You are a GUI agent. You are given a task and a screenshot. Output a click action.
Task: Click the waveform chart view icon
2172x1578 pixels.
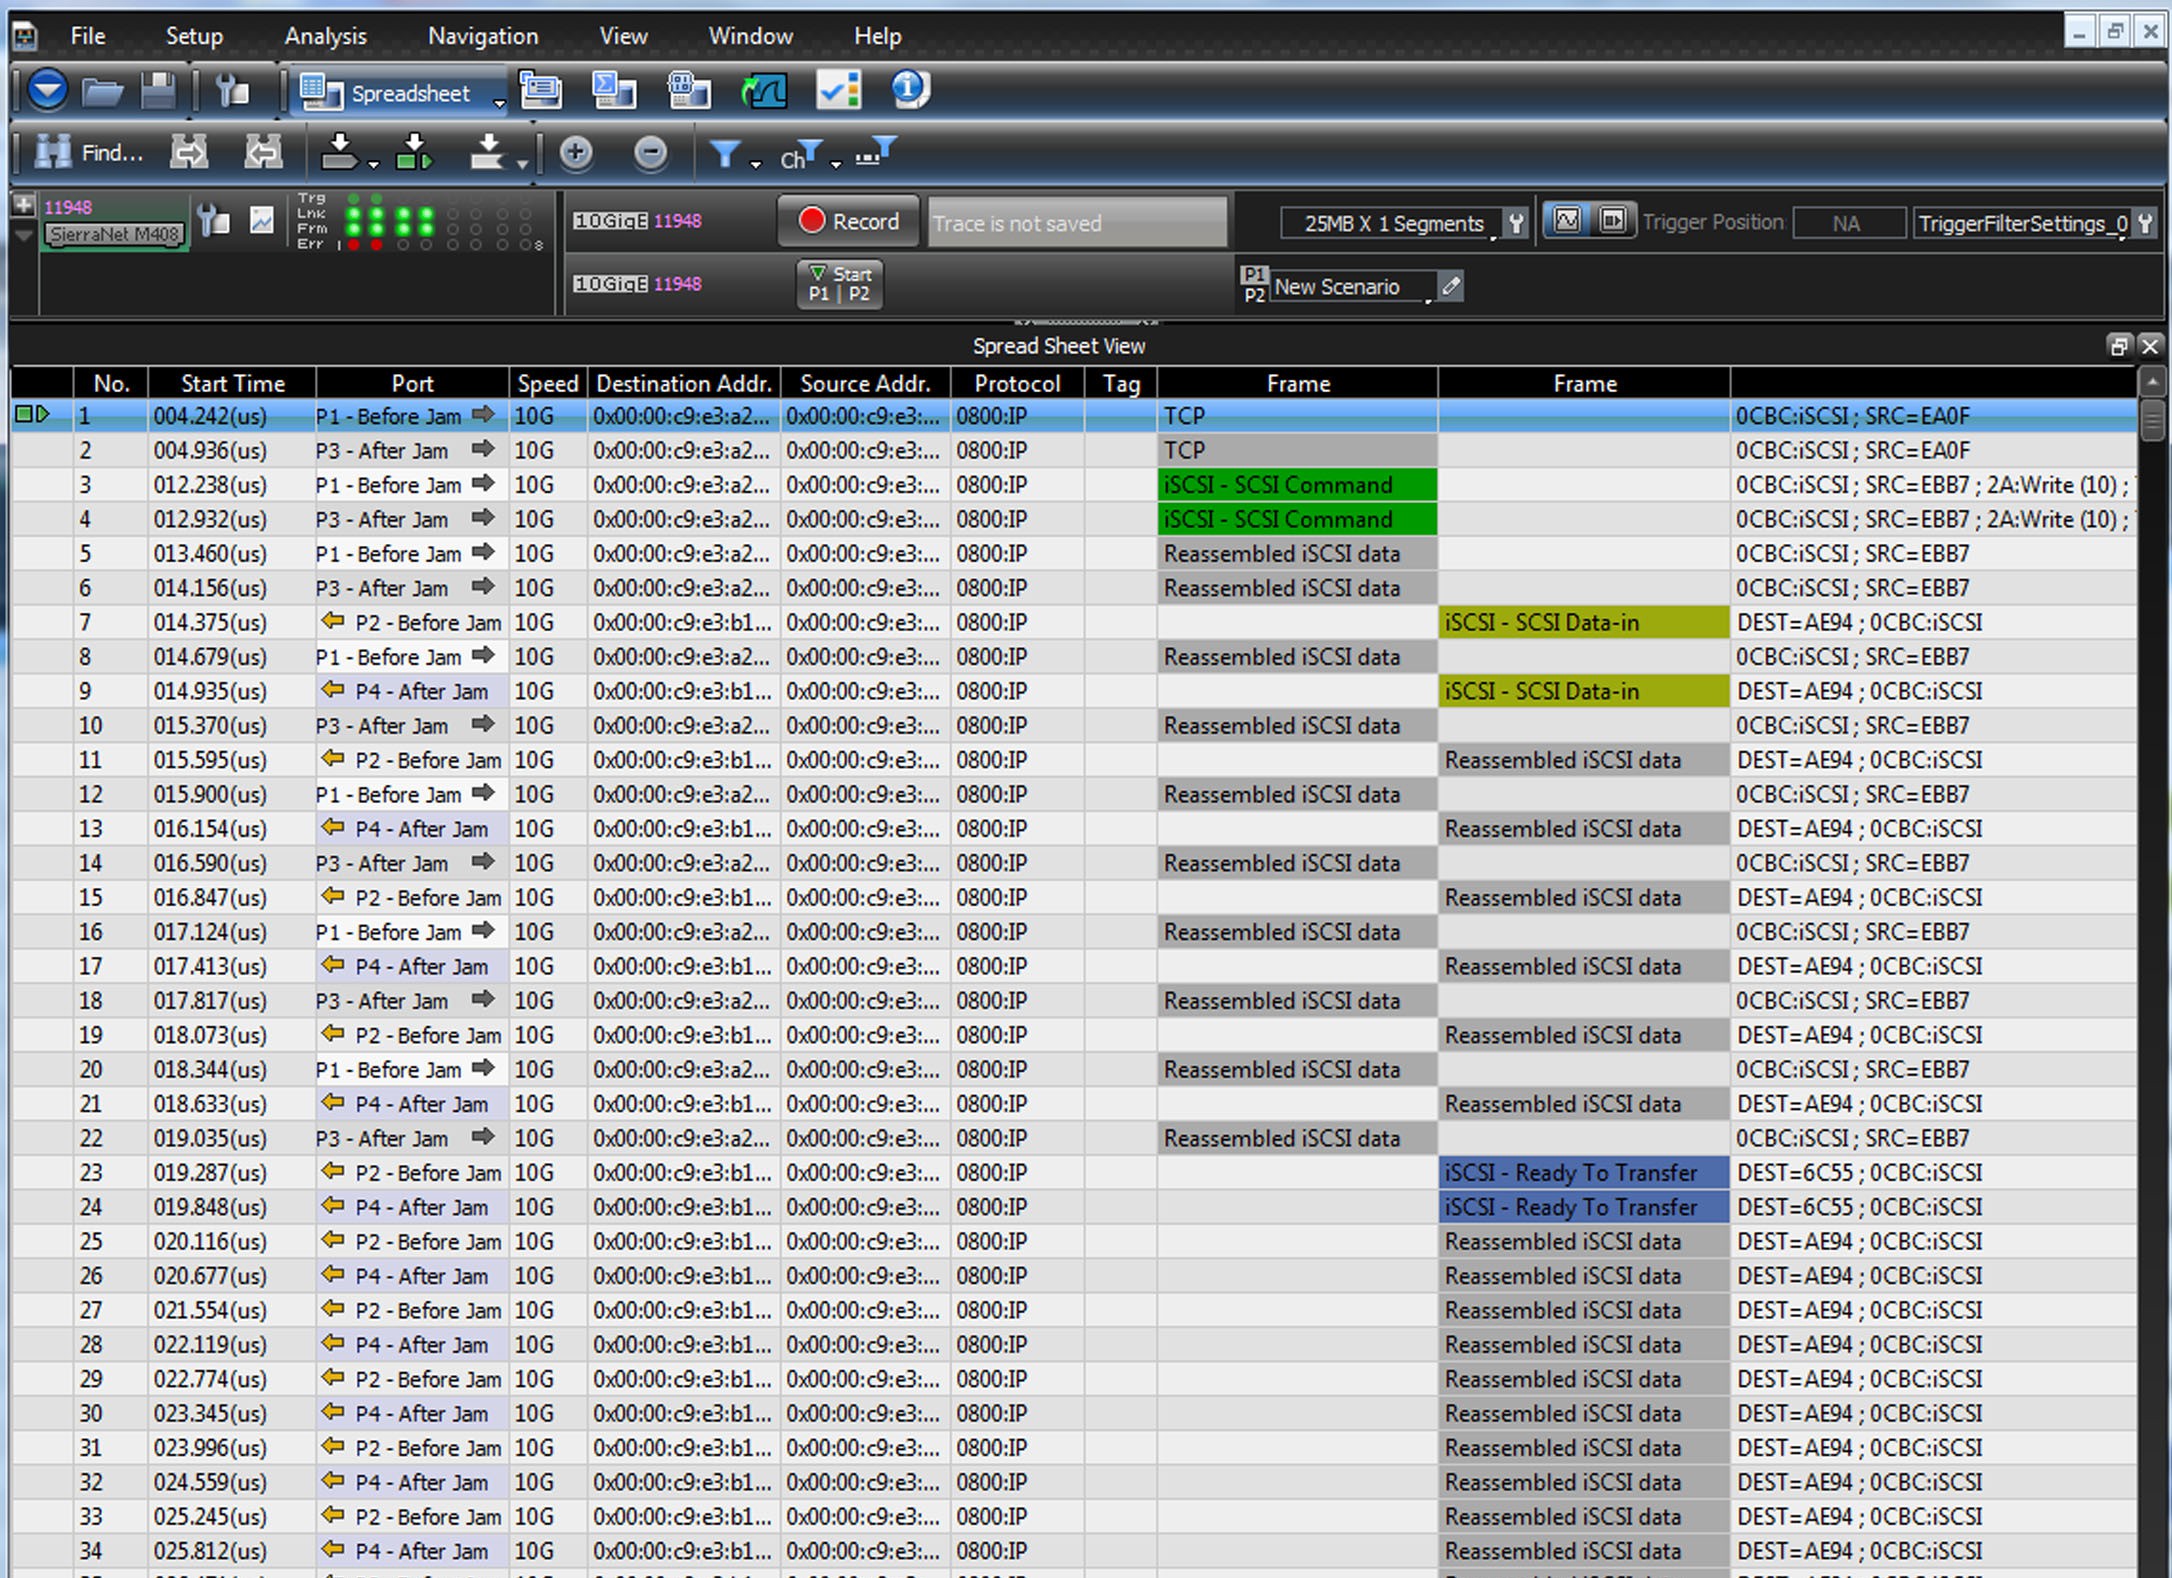(x=764, y=91)
